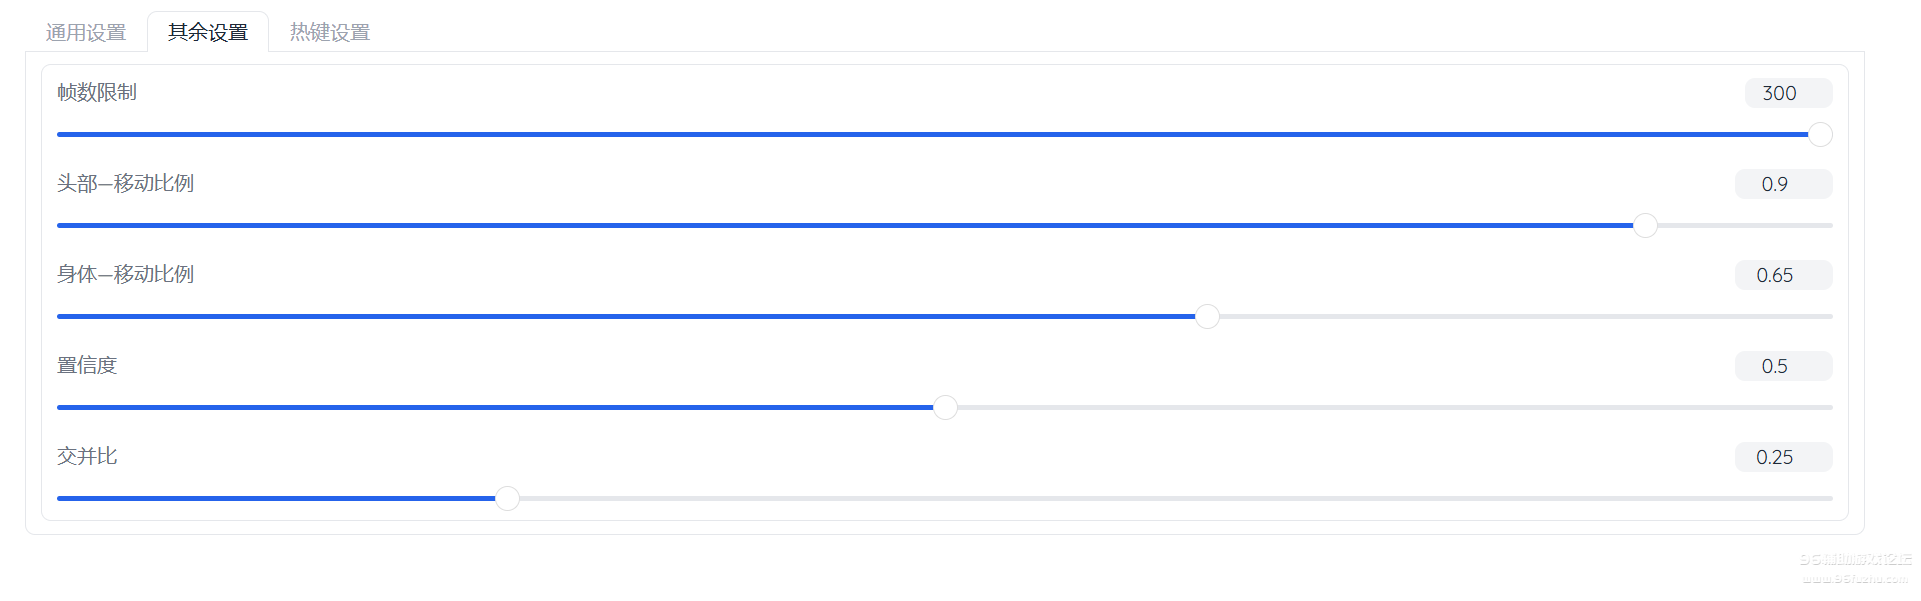Click the 头部—移动比例 label
The width and height of the screenshot is (1921, 601).
pyautogui.click(x=126, y=183)
